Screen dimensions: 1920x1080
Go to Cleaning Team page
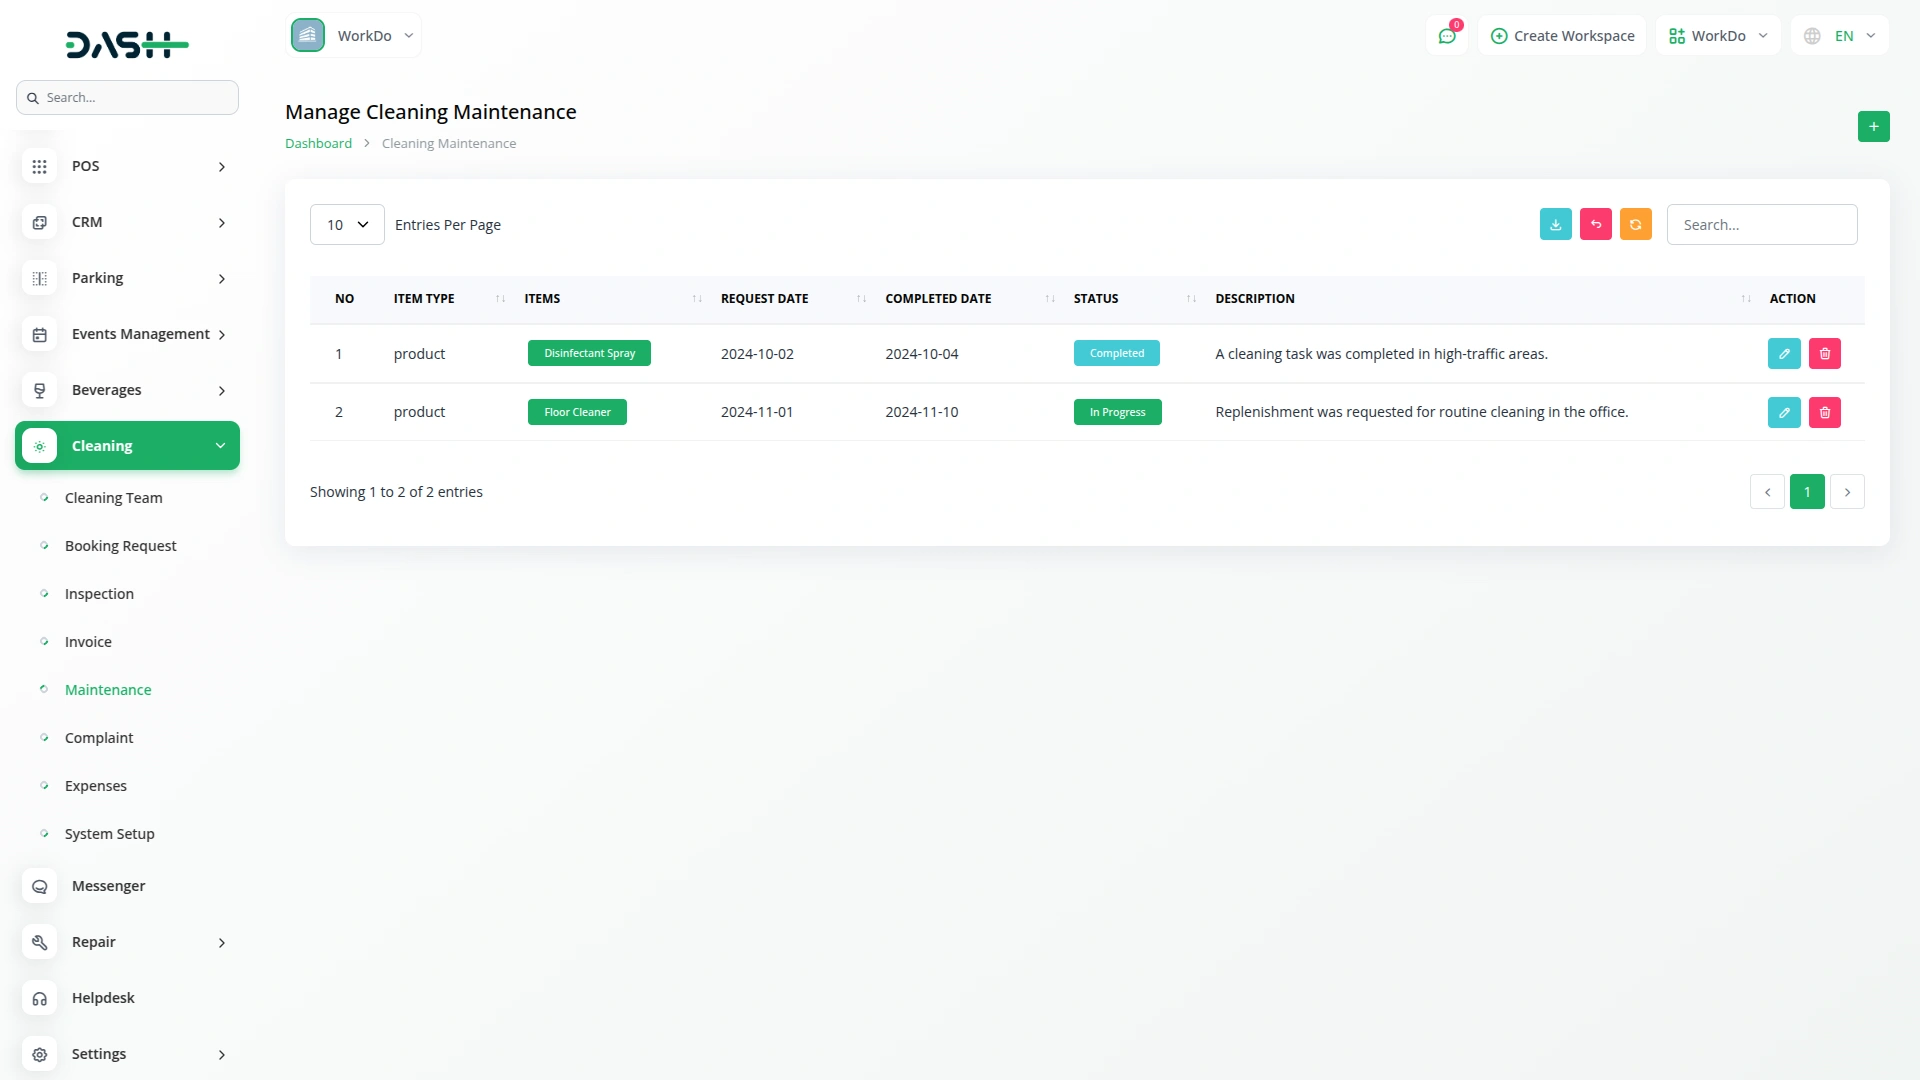[x=113, y=498]
